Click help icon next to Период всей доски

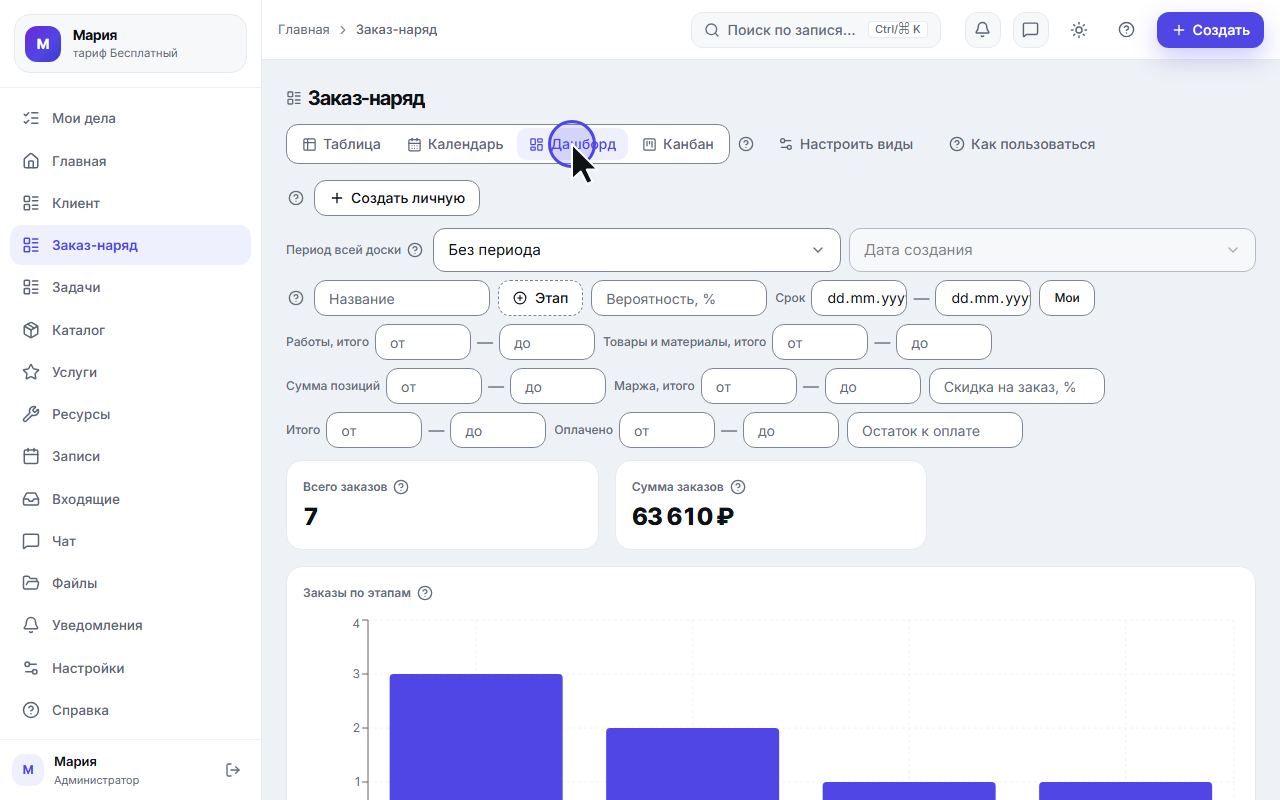point(415,250)
